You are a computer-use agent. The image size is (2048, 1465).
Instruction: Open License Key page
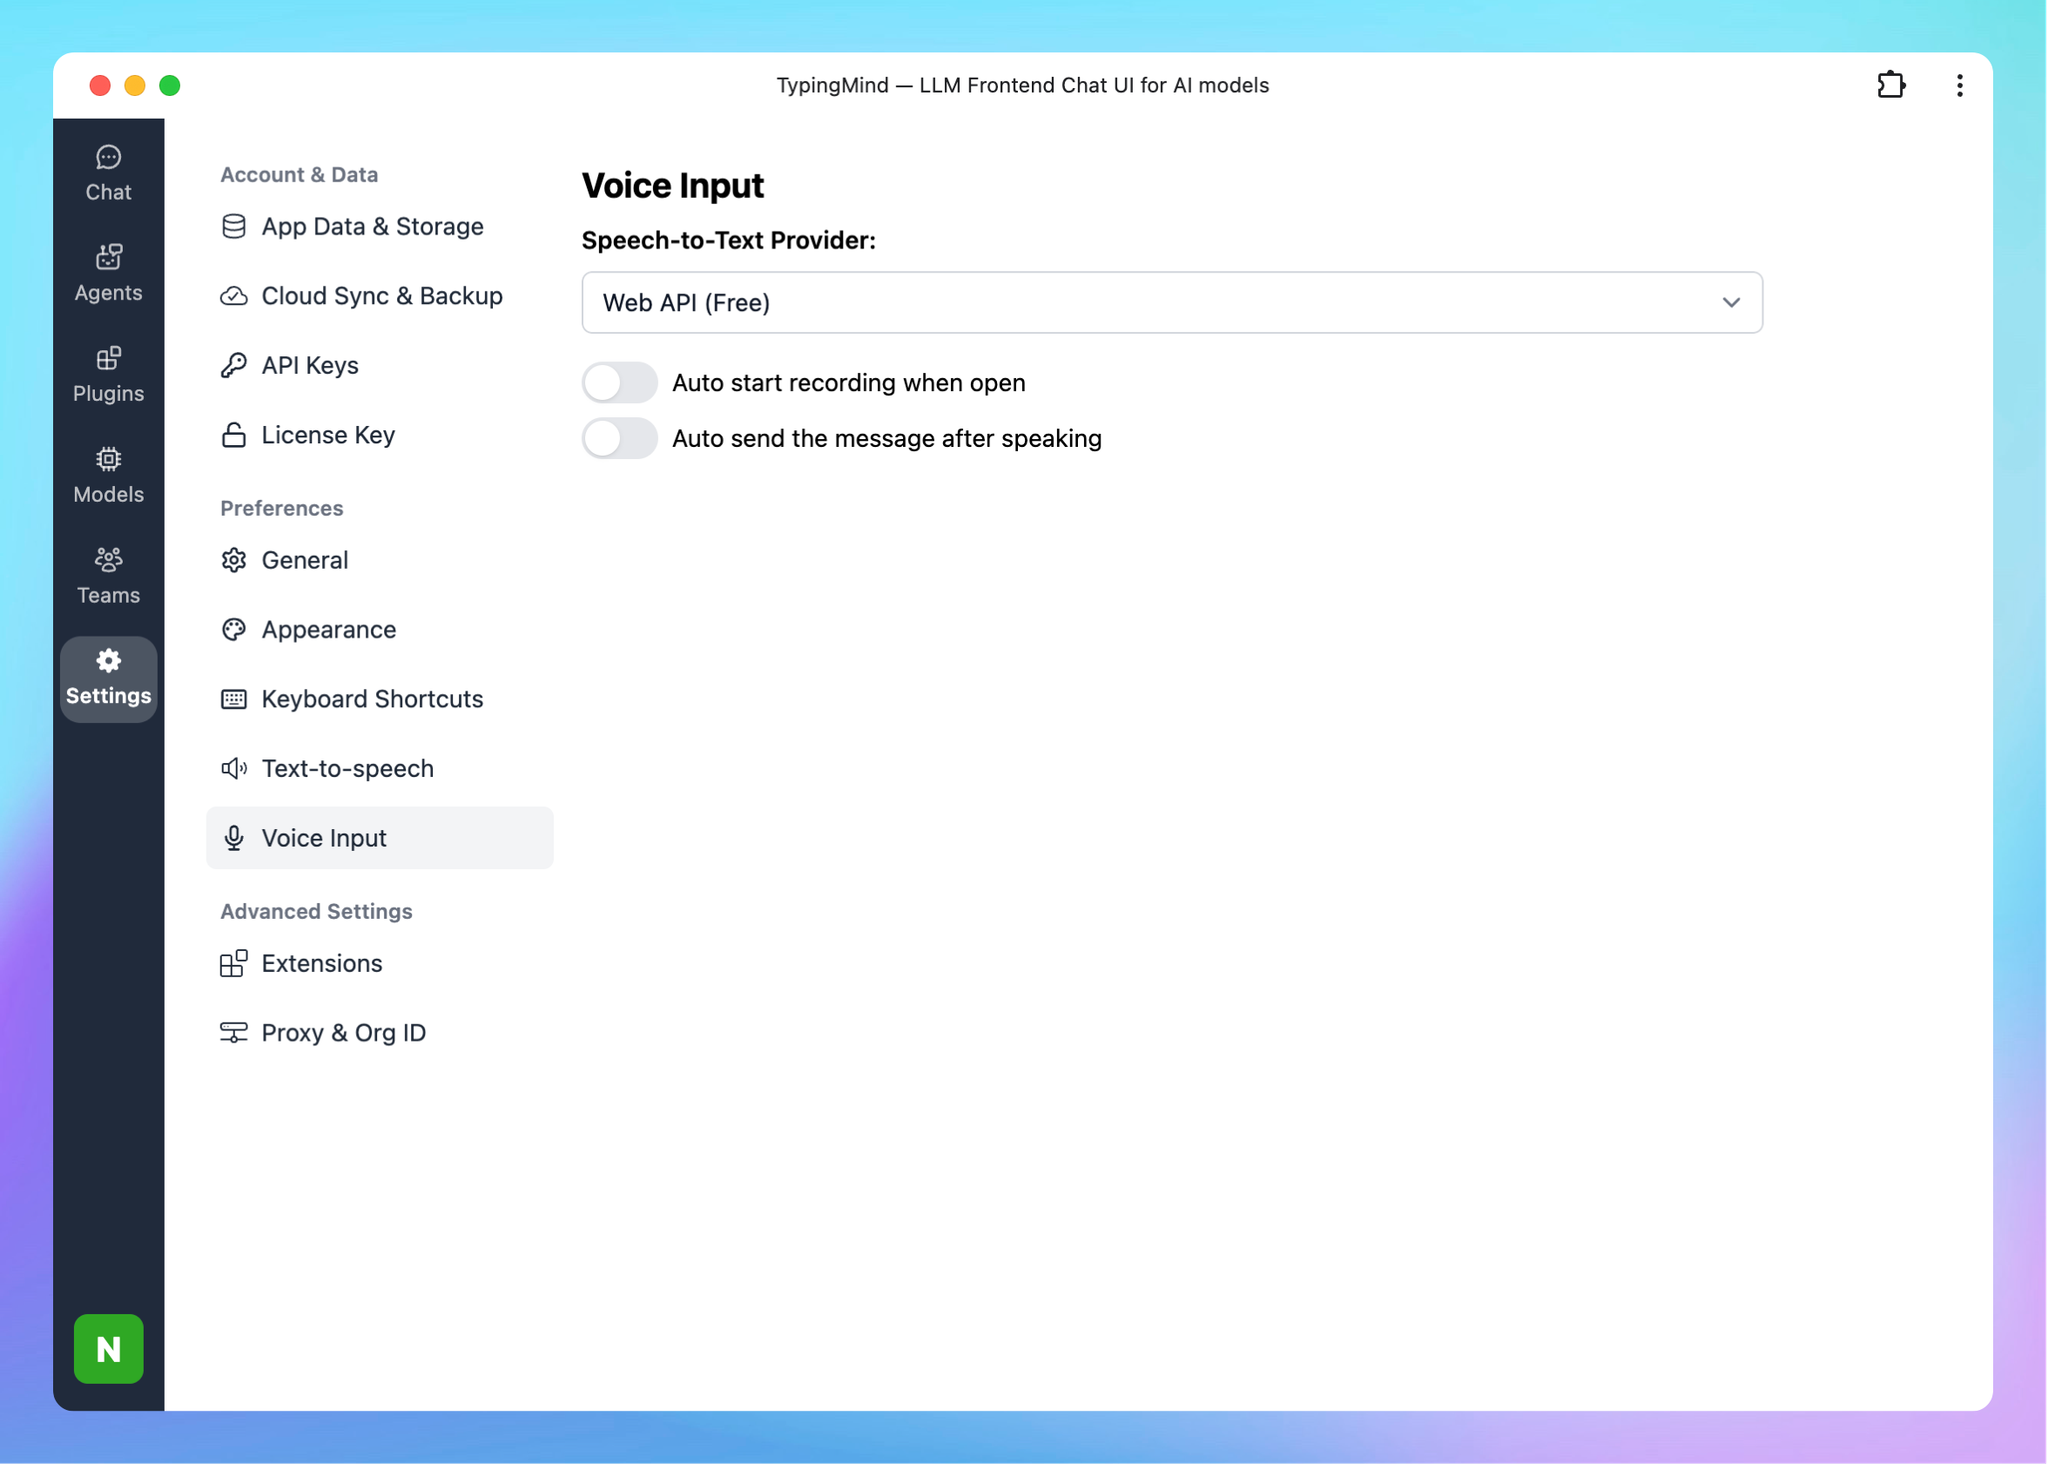[x=379, y=435]
